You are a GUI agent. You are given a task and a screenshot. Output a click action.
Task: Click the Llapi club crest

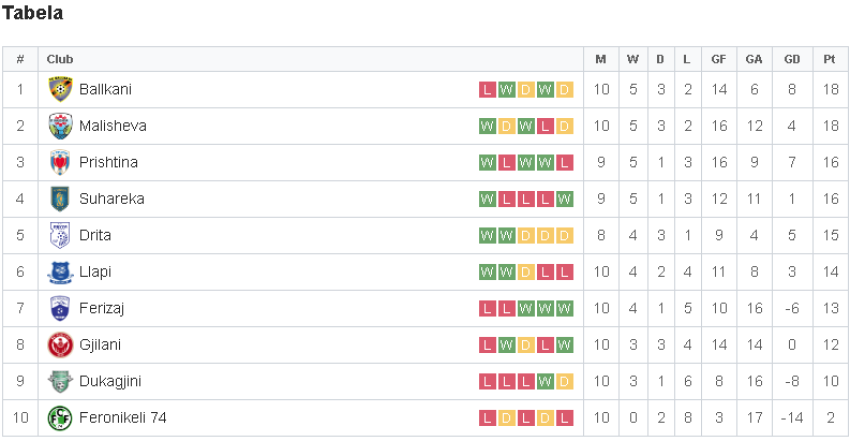(60, 272)
